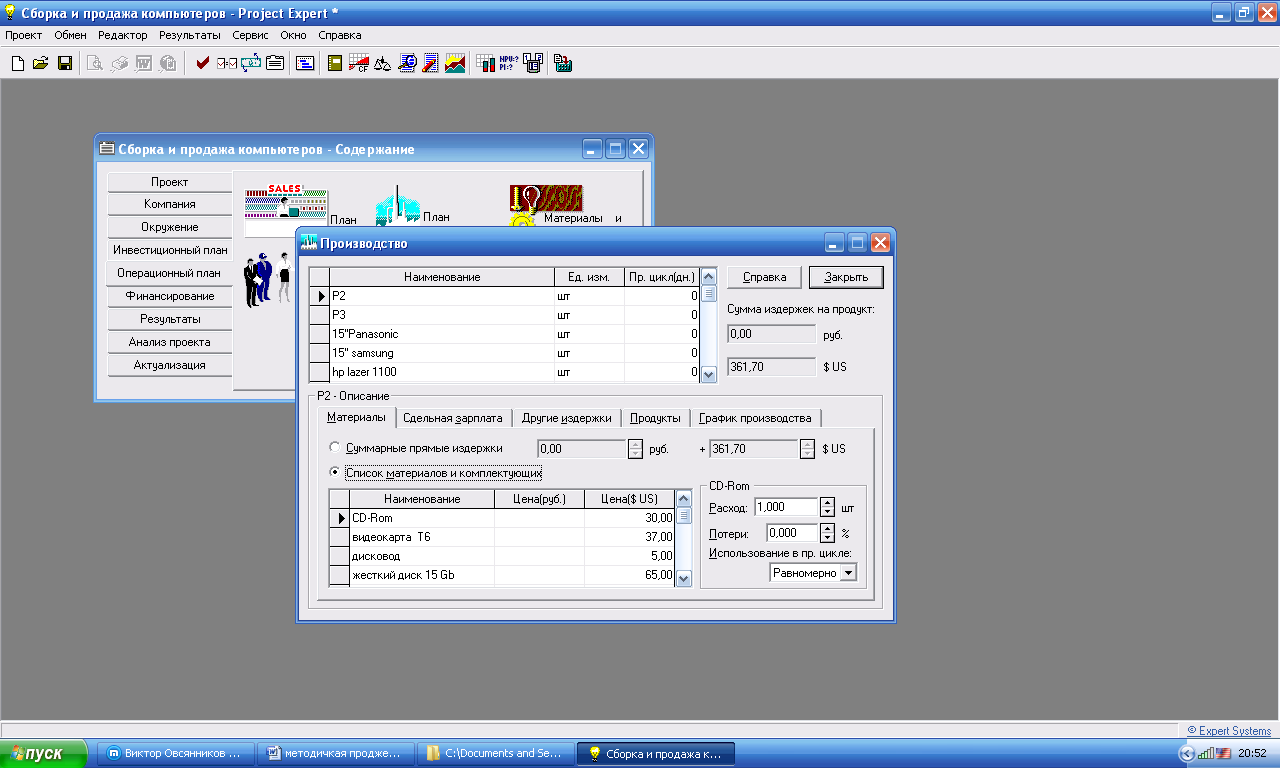1280x768 pixels.
Task: Save project using floppy disk icon
Action: [64, 63]
